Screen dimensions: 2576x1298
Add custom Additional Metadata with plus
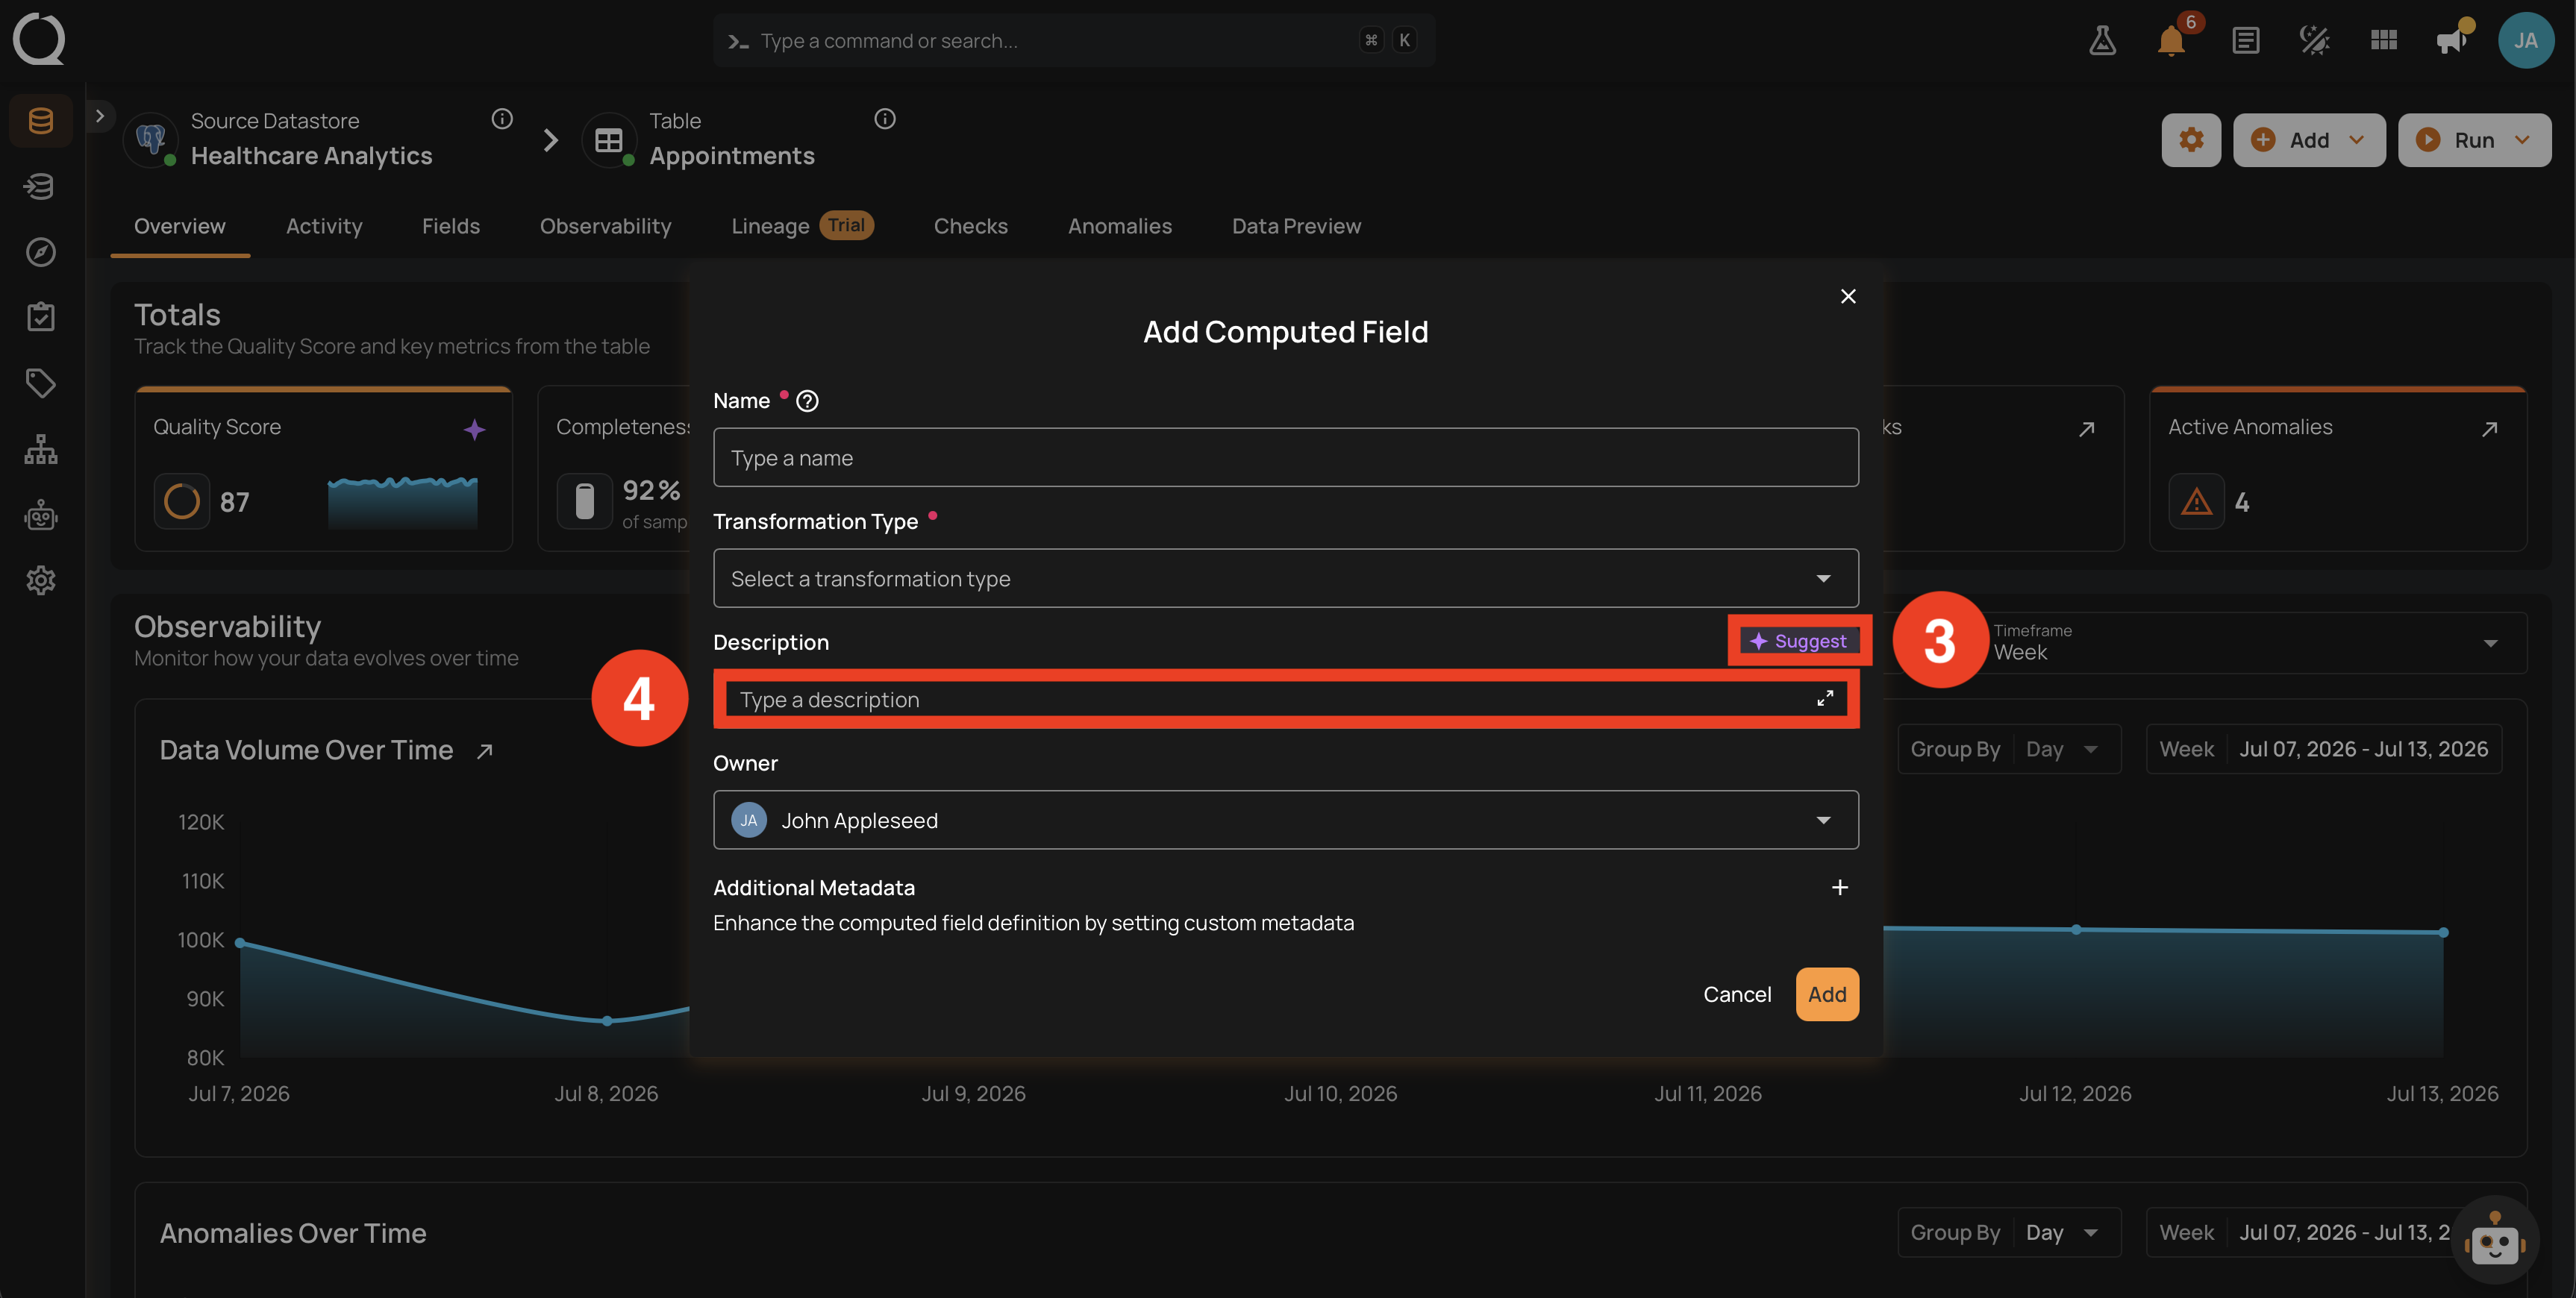(1839, 888)
